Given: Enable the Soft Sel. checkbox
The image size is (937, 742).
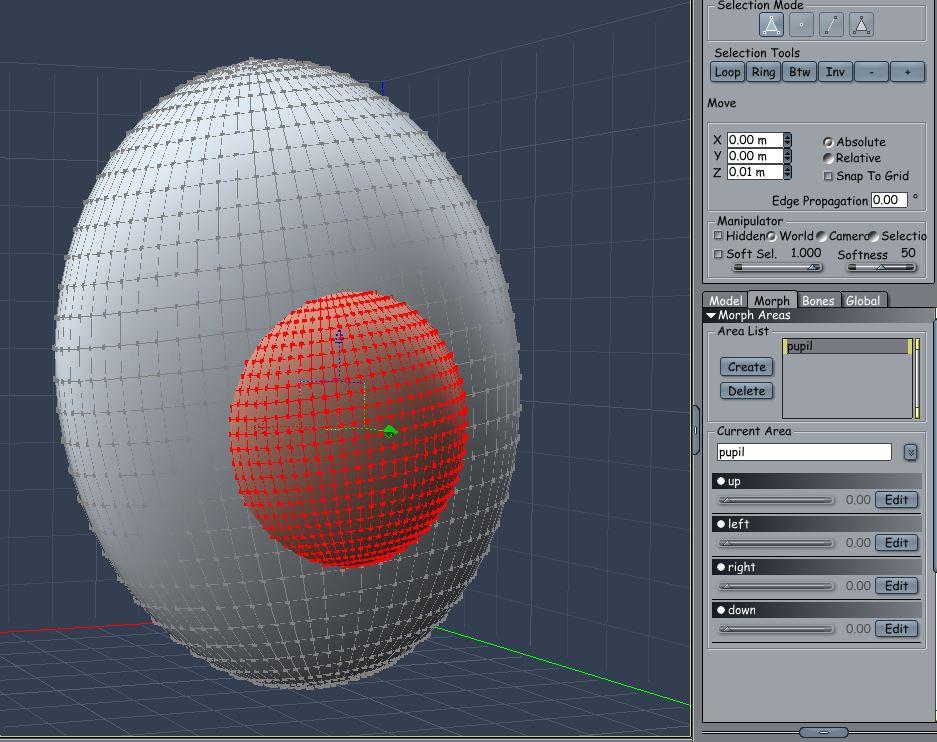Looking at the screenshot, I should coord(718,254).
